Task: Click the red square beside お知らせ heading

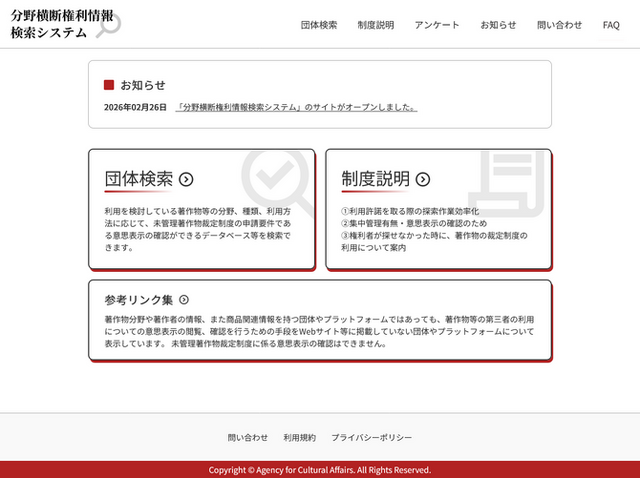Action: coord(109,85)
